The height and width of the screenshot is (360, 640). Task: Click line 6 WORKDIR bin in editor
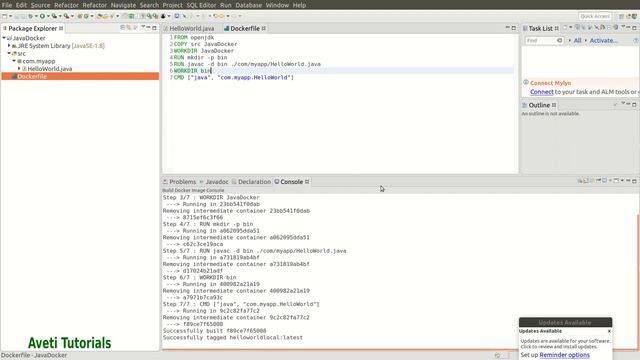point(192,71)
